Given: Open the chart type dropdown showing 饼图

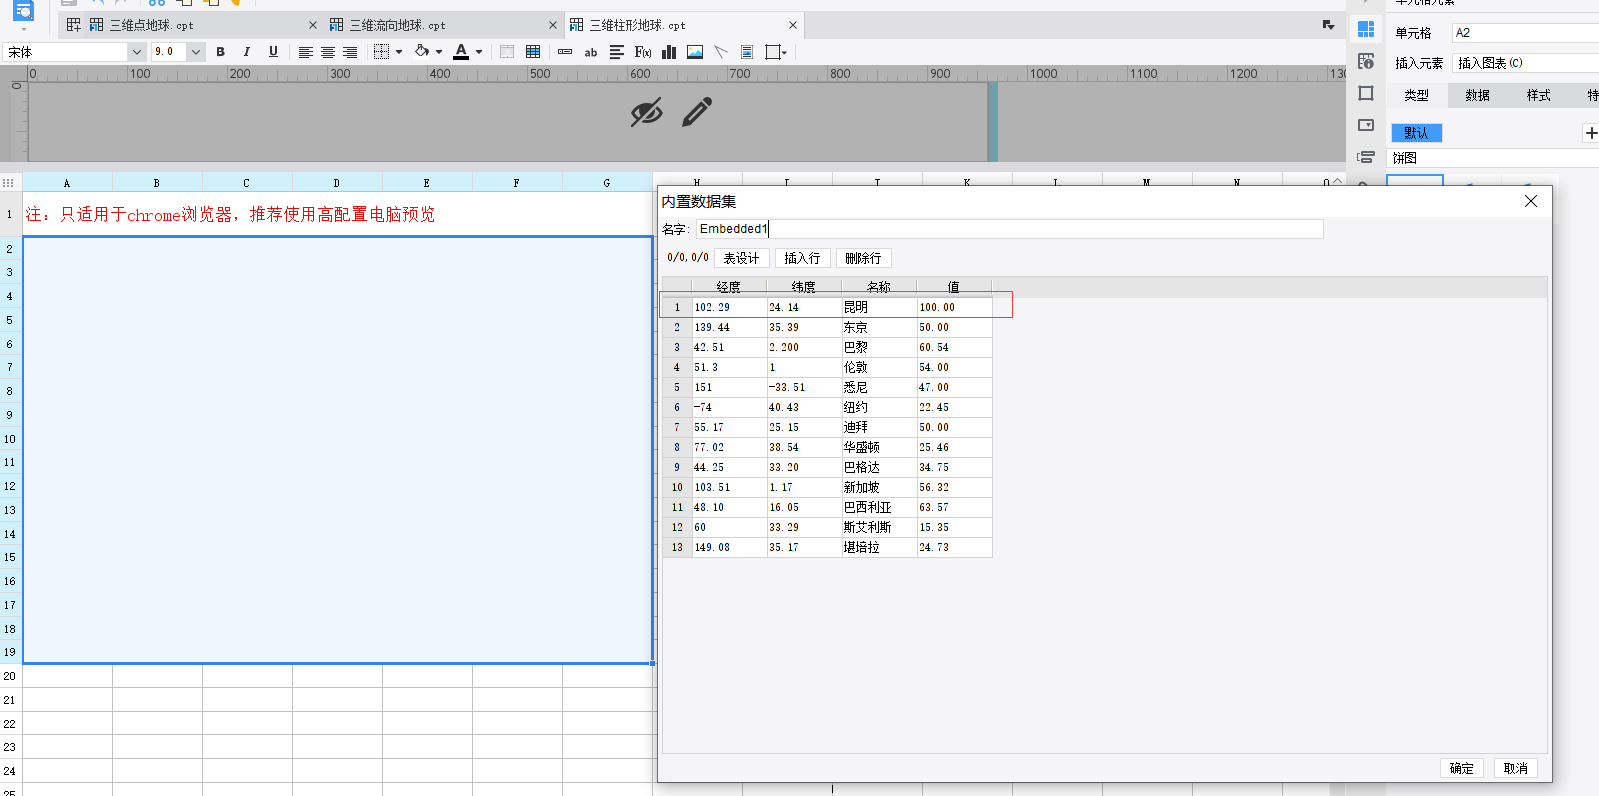Looking at the screenshot, I should (x=1495, y=158).
